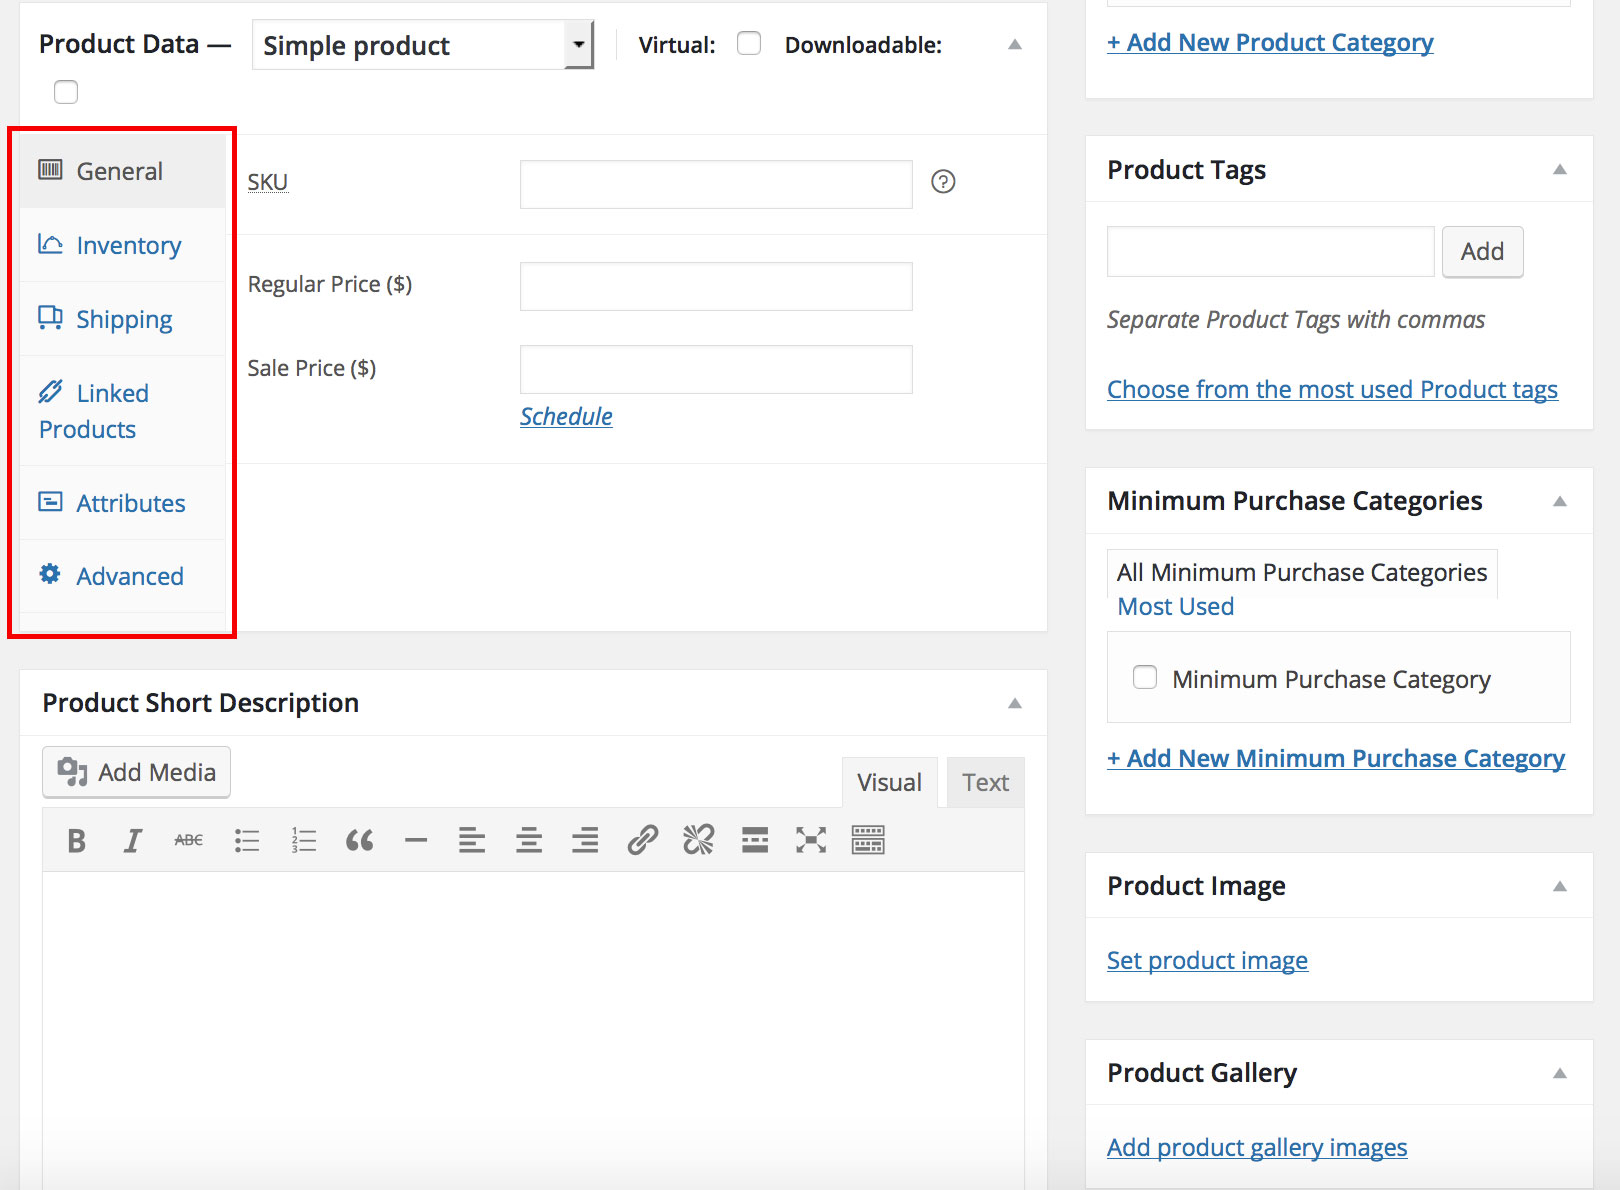
Task: Toggle bold formatting in editor toolbar
Action: (76, 841)
